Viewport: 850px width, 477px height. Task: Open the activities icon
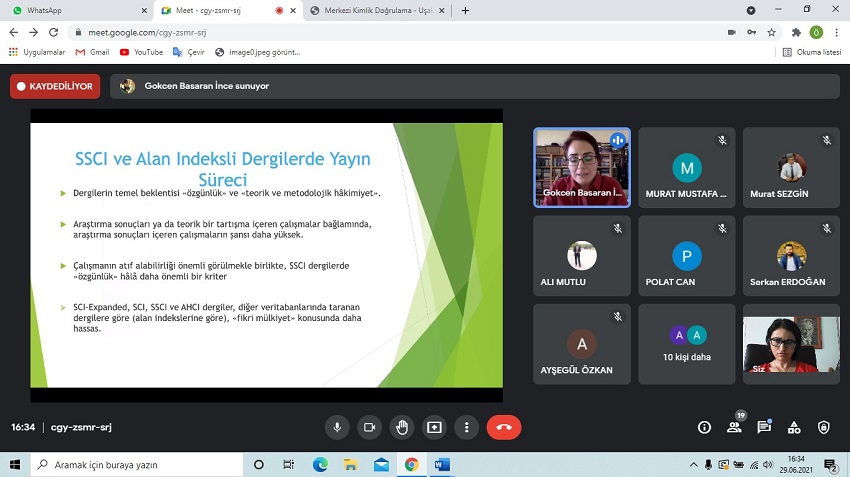click(x=794, y=427)
